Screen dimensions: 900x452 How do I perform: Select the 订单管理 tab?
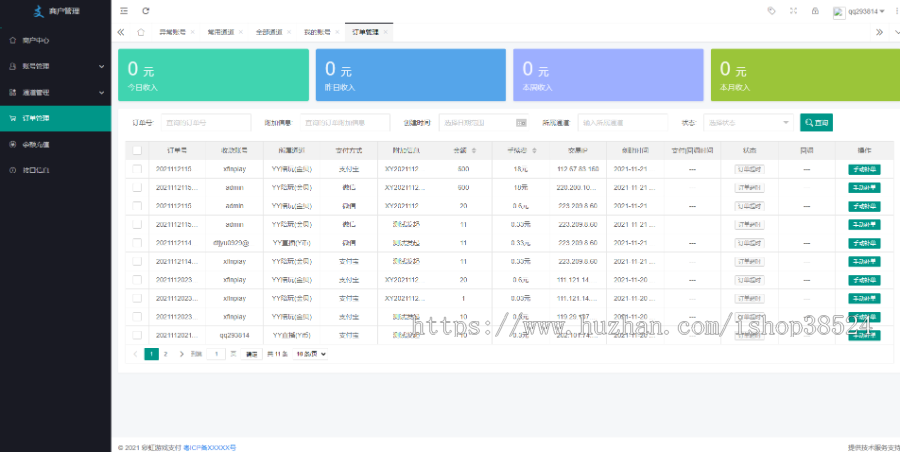click(x=366, y=32)
